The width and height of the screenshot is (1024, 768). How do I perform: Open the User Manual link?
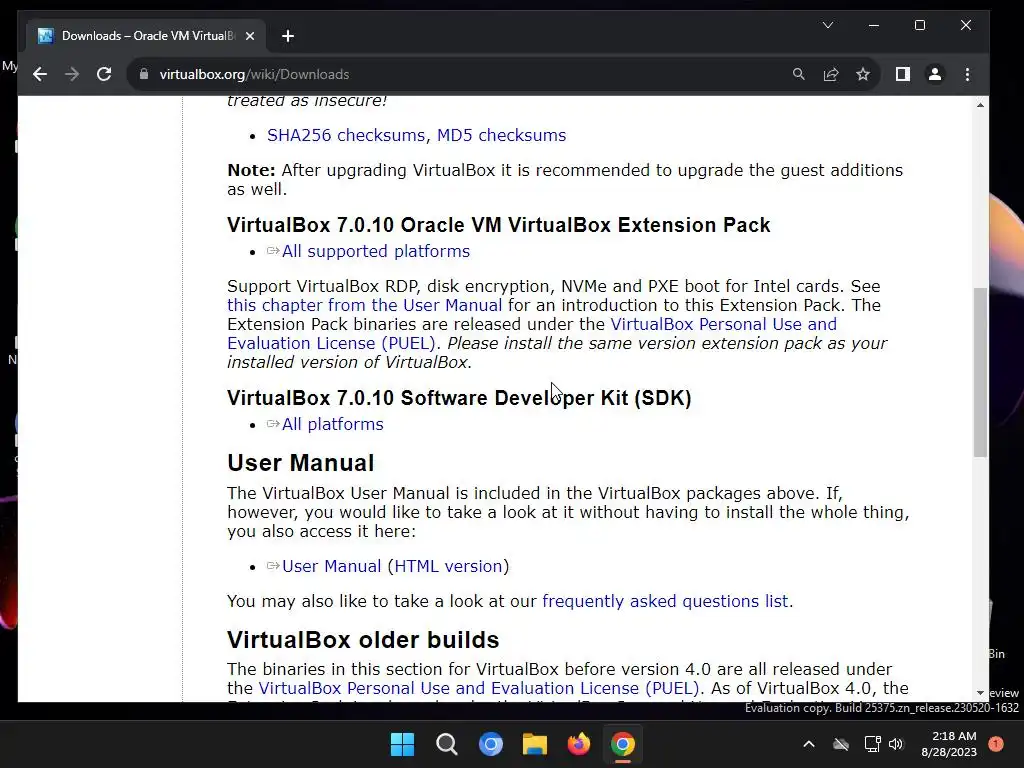click(x=331, y=566)
